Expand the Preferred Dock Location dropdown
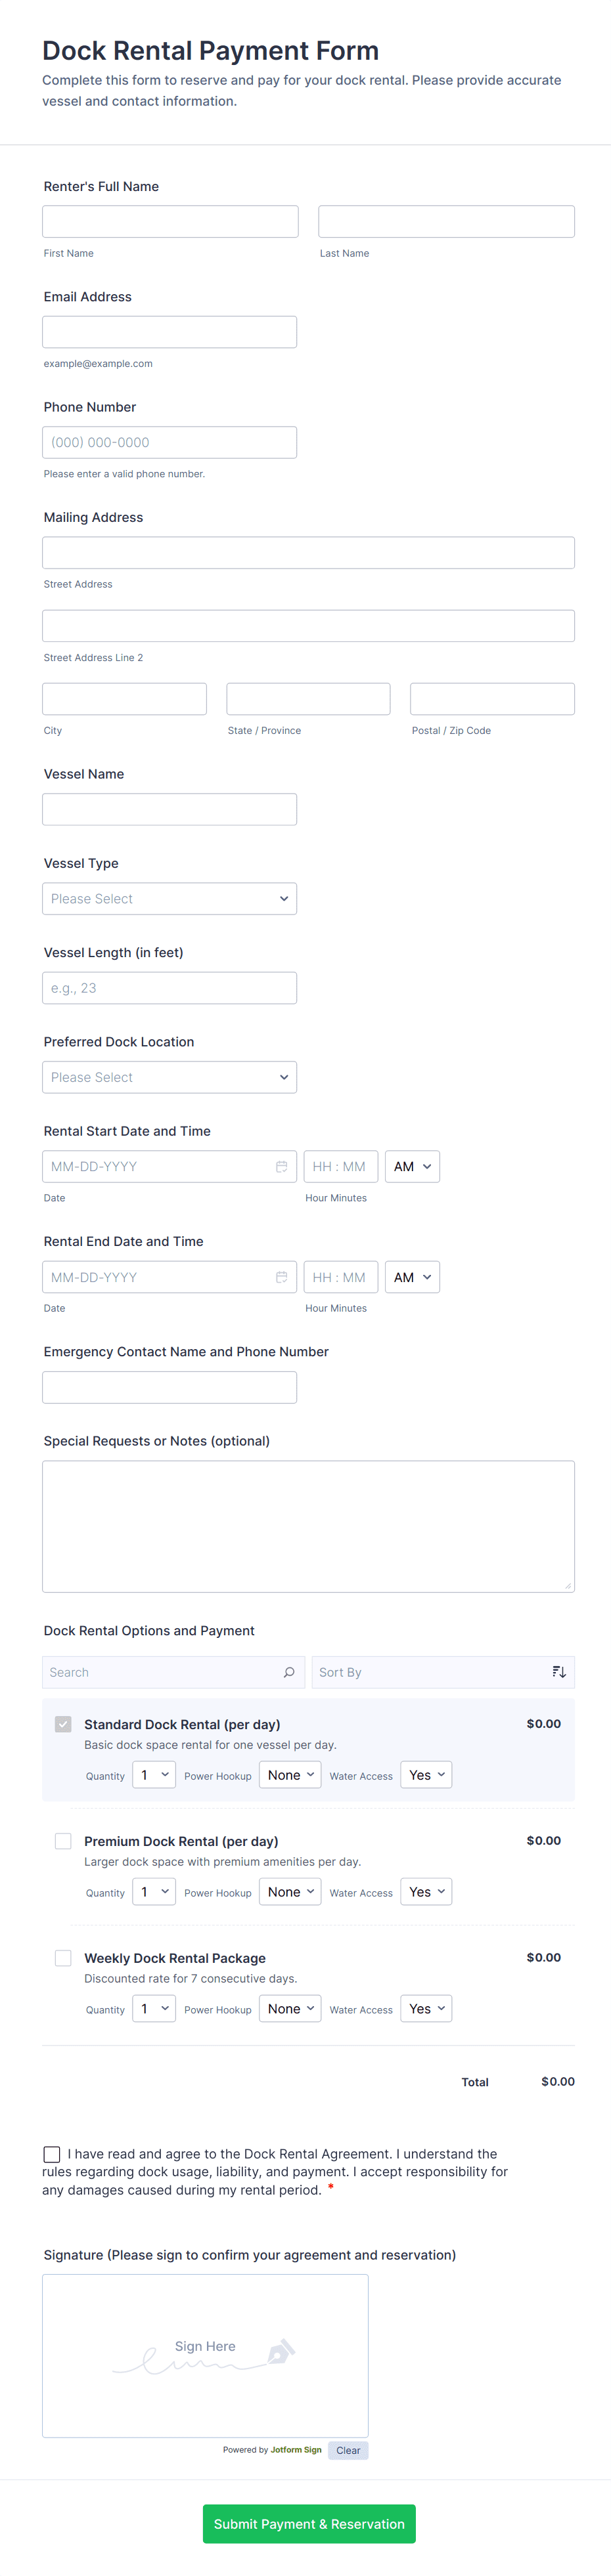 click(x=169, y=1077)
